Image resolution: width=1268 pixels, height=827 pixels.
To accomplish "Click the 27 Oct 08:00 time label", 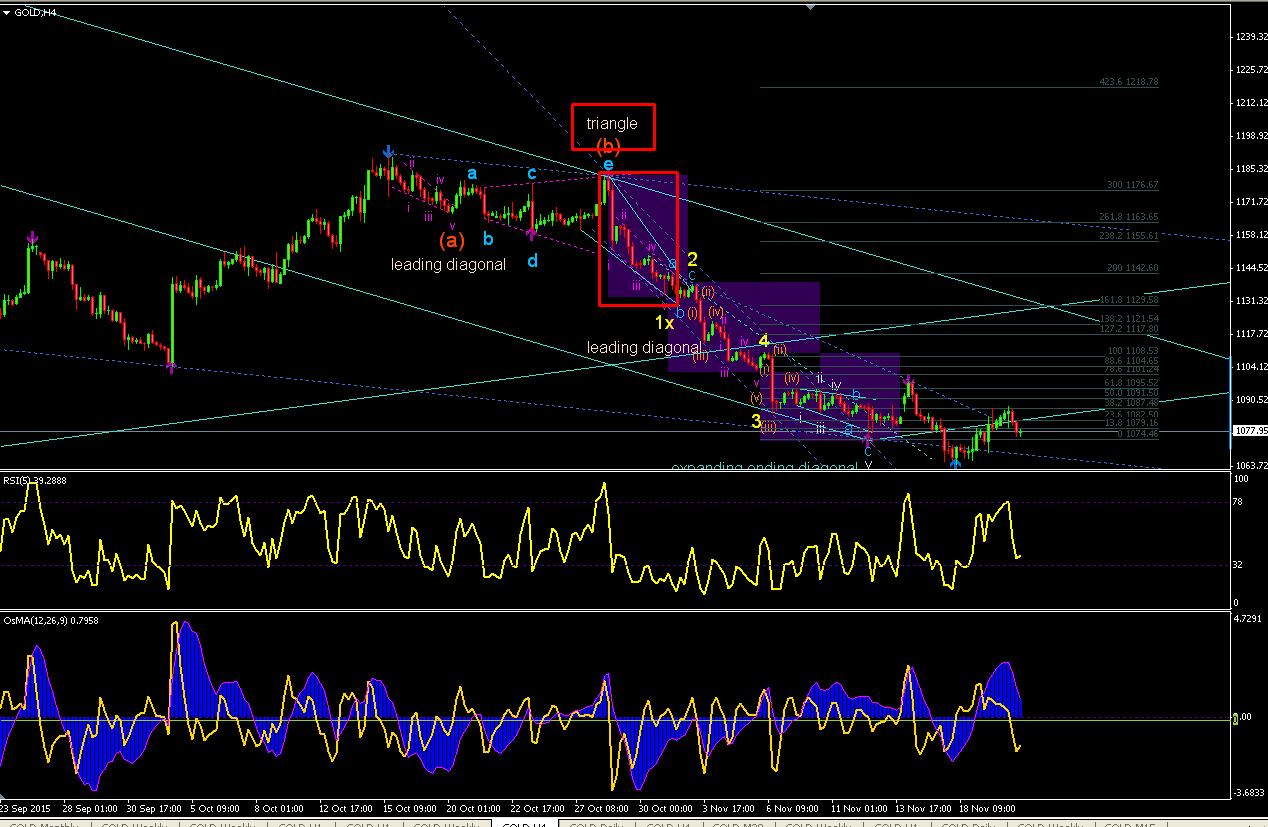I will click(601, 807).
